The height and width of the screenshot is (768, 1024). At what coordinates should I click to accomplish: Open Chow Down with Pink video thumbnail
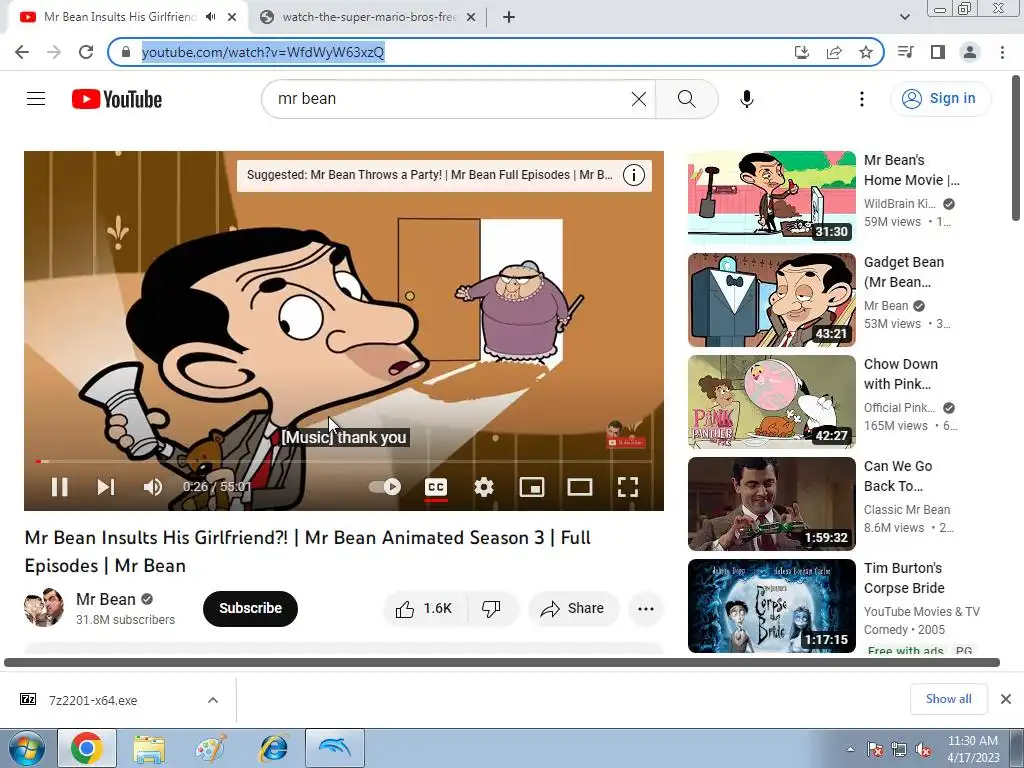[771, 402]
